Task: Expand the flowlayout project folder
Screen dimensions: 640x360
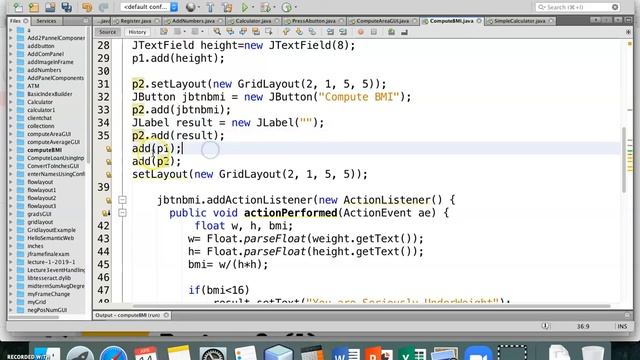Action: pyautogui.click(x=11, y=182)
